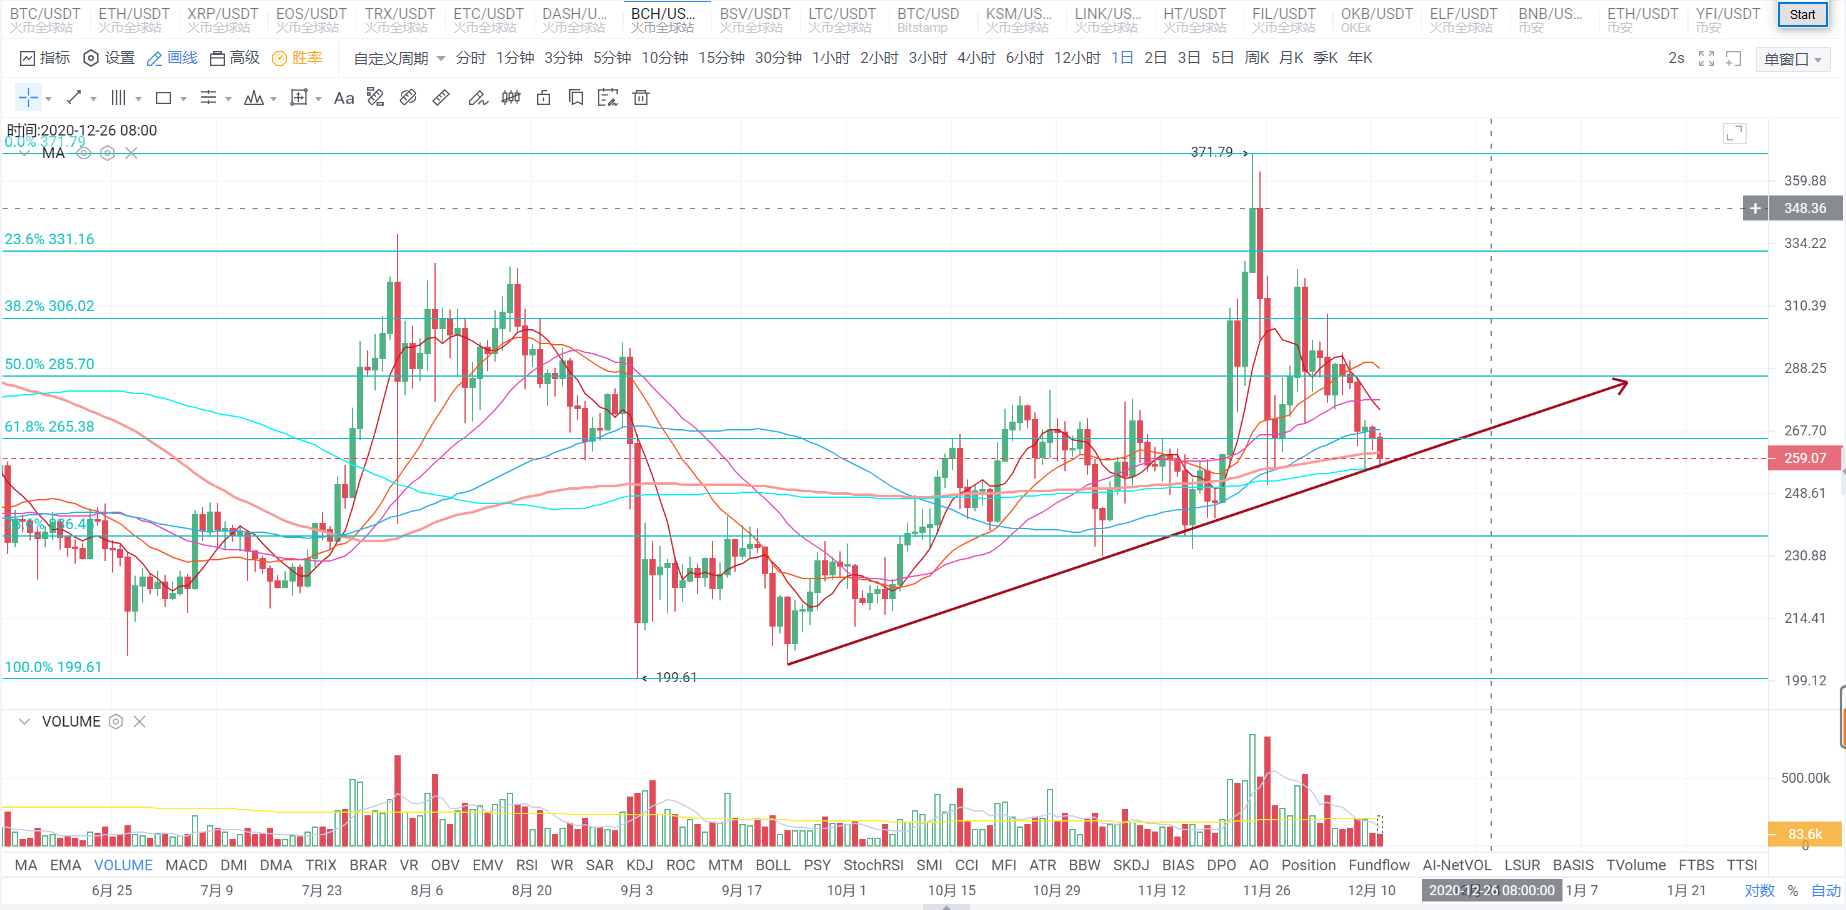Select the vertical parallel lines tool

[x=118, y=97]
